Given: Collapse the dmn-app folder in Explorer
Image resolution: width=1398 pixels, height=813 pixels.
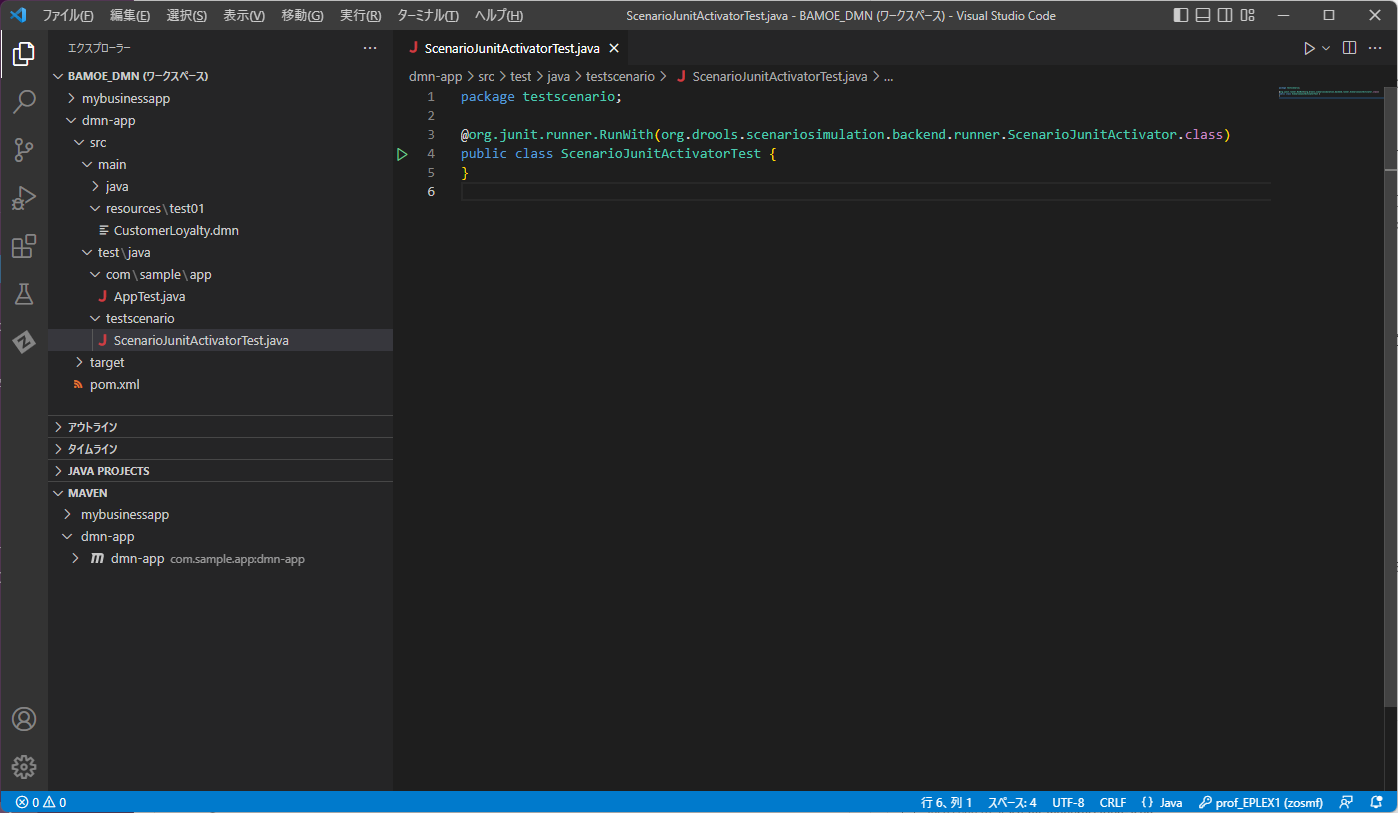Looking at the screenshot, I should pyautogui.click(x=220, y=120).
